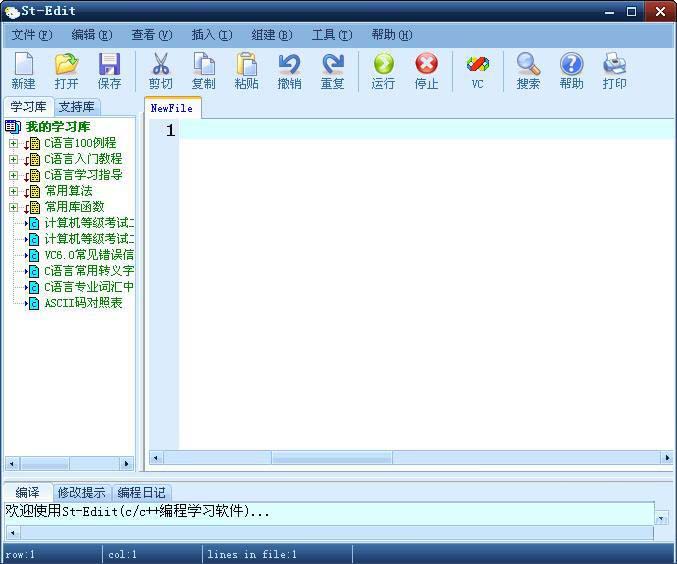The height and width of the screenshot is (564, 677).
Task: Open search with the 搜索 magnifier icon
Action: pos(528,71)
